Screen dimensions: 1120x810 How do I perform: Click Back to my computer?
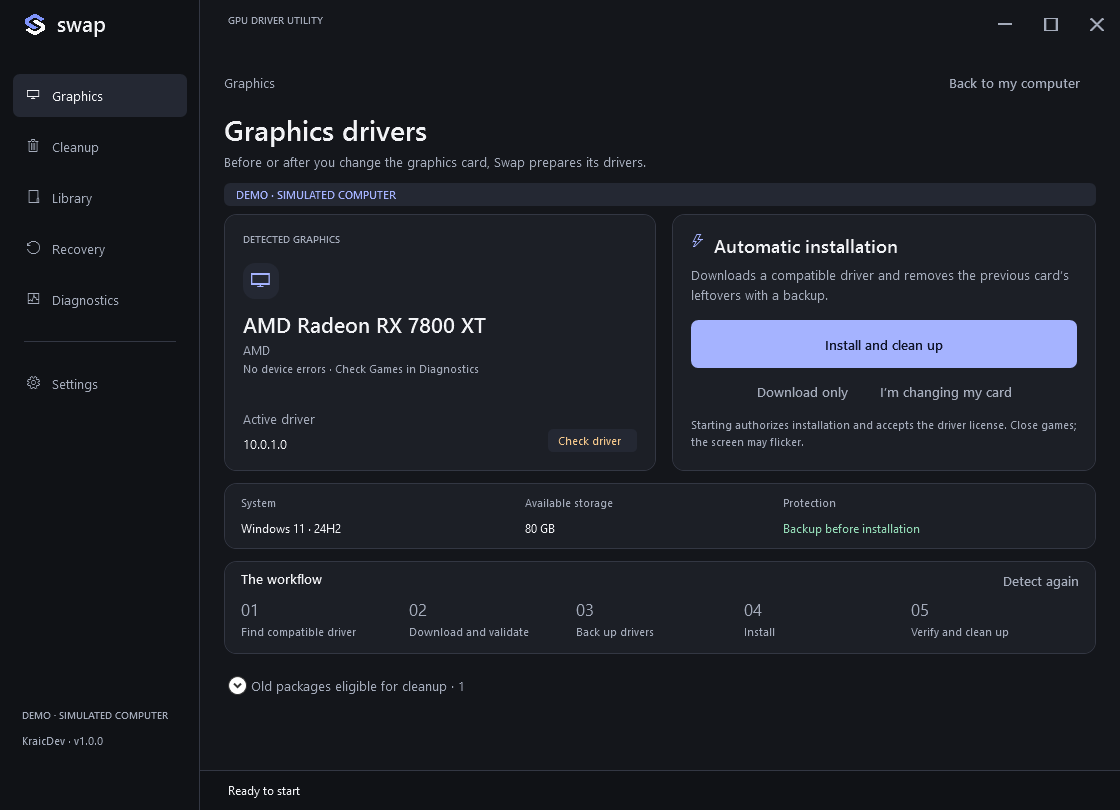pyautogui.click(x=1014, y=84)
